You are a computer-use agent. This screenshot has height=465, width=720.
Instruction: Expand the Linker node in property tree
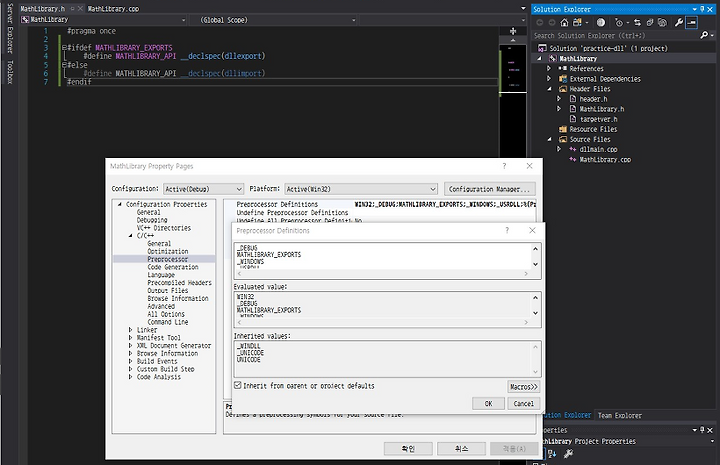(130, 330)
